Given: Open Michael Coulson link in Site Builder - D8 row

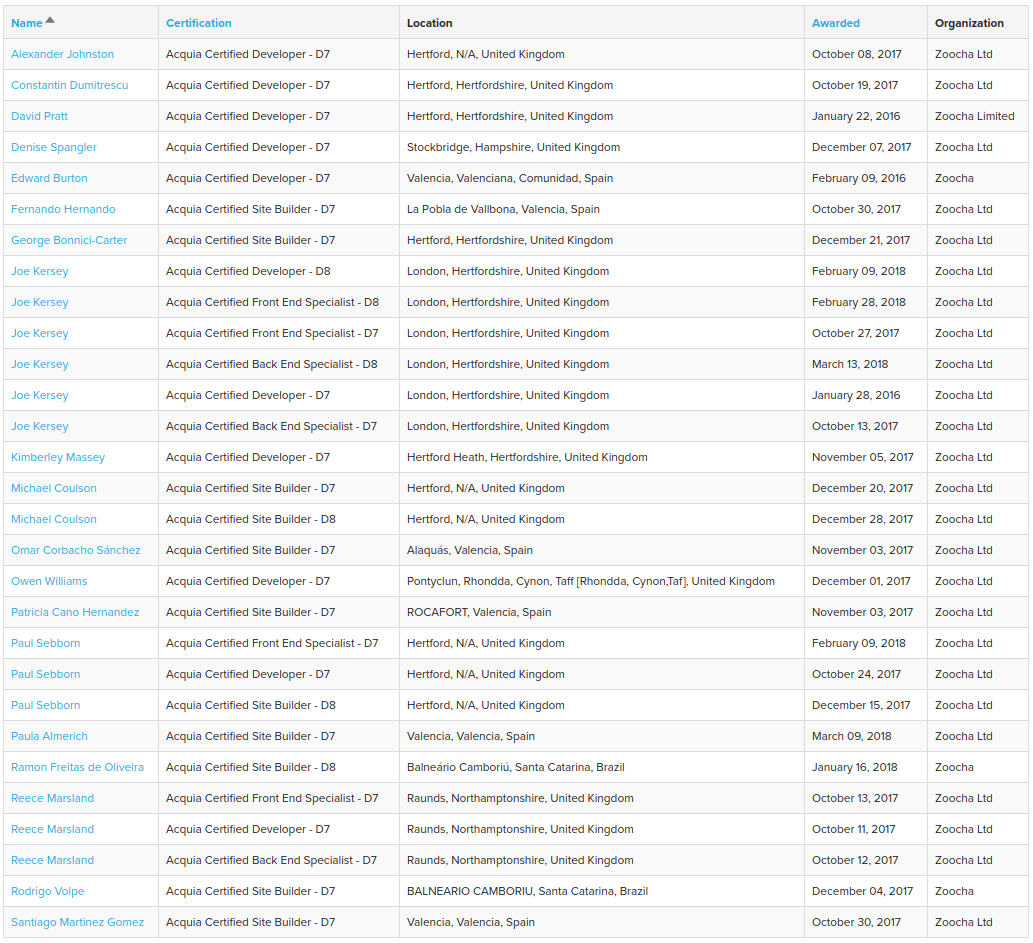Looking at the screenshot, I should 54,519.
